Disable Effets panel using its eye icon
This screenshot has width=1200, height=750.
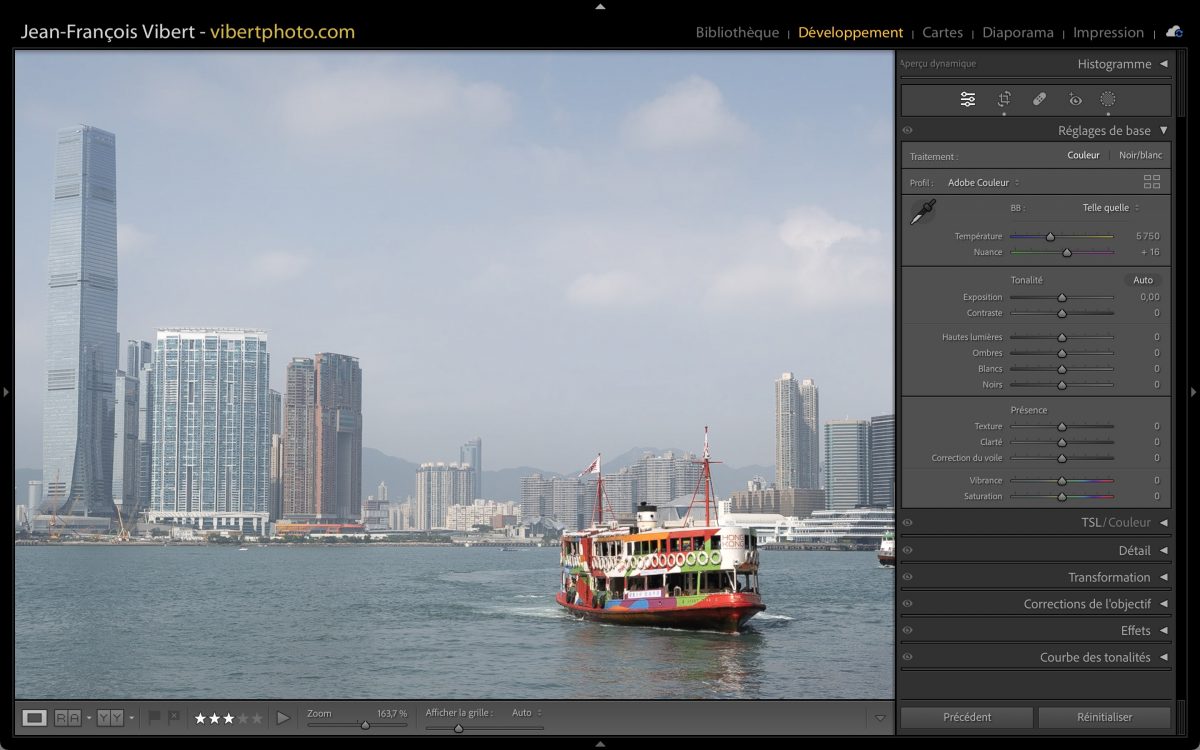[908, 631]
